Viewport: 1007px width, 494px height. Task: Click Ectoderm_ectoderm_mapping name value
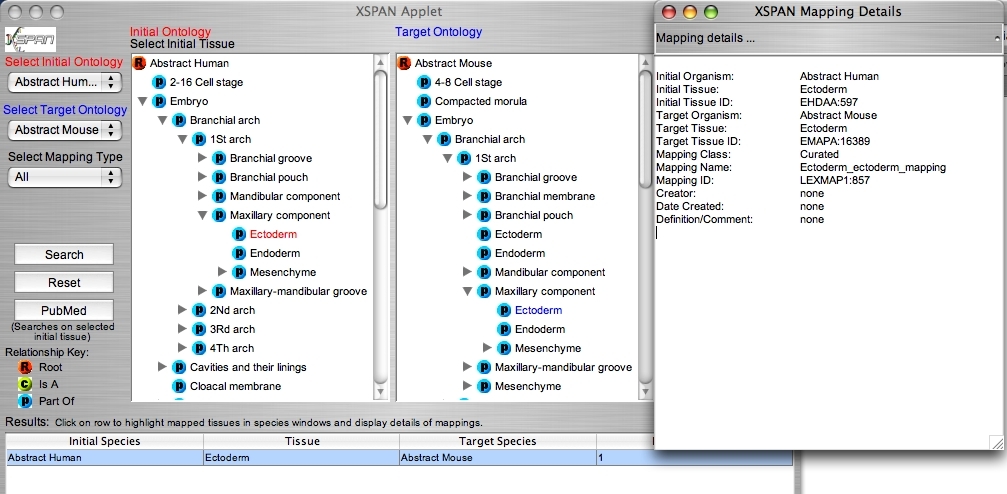(x=873, y=168)
